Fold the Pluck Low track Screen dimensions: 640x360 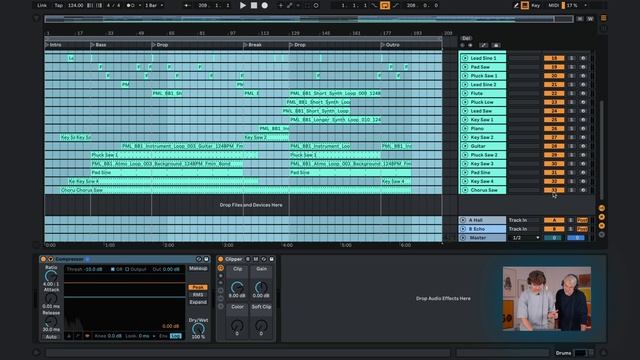[x=465, y=102]
